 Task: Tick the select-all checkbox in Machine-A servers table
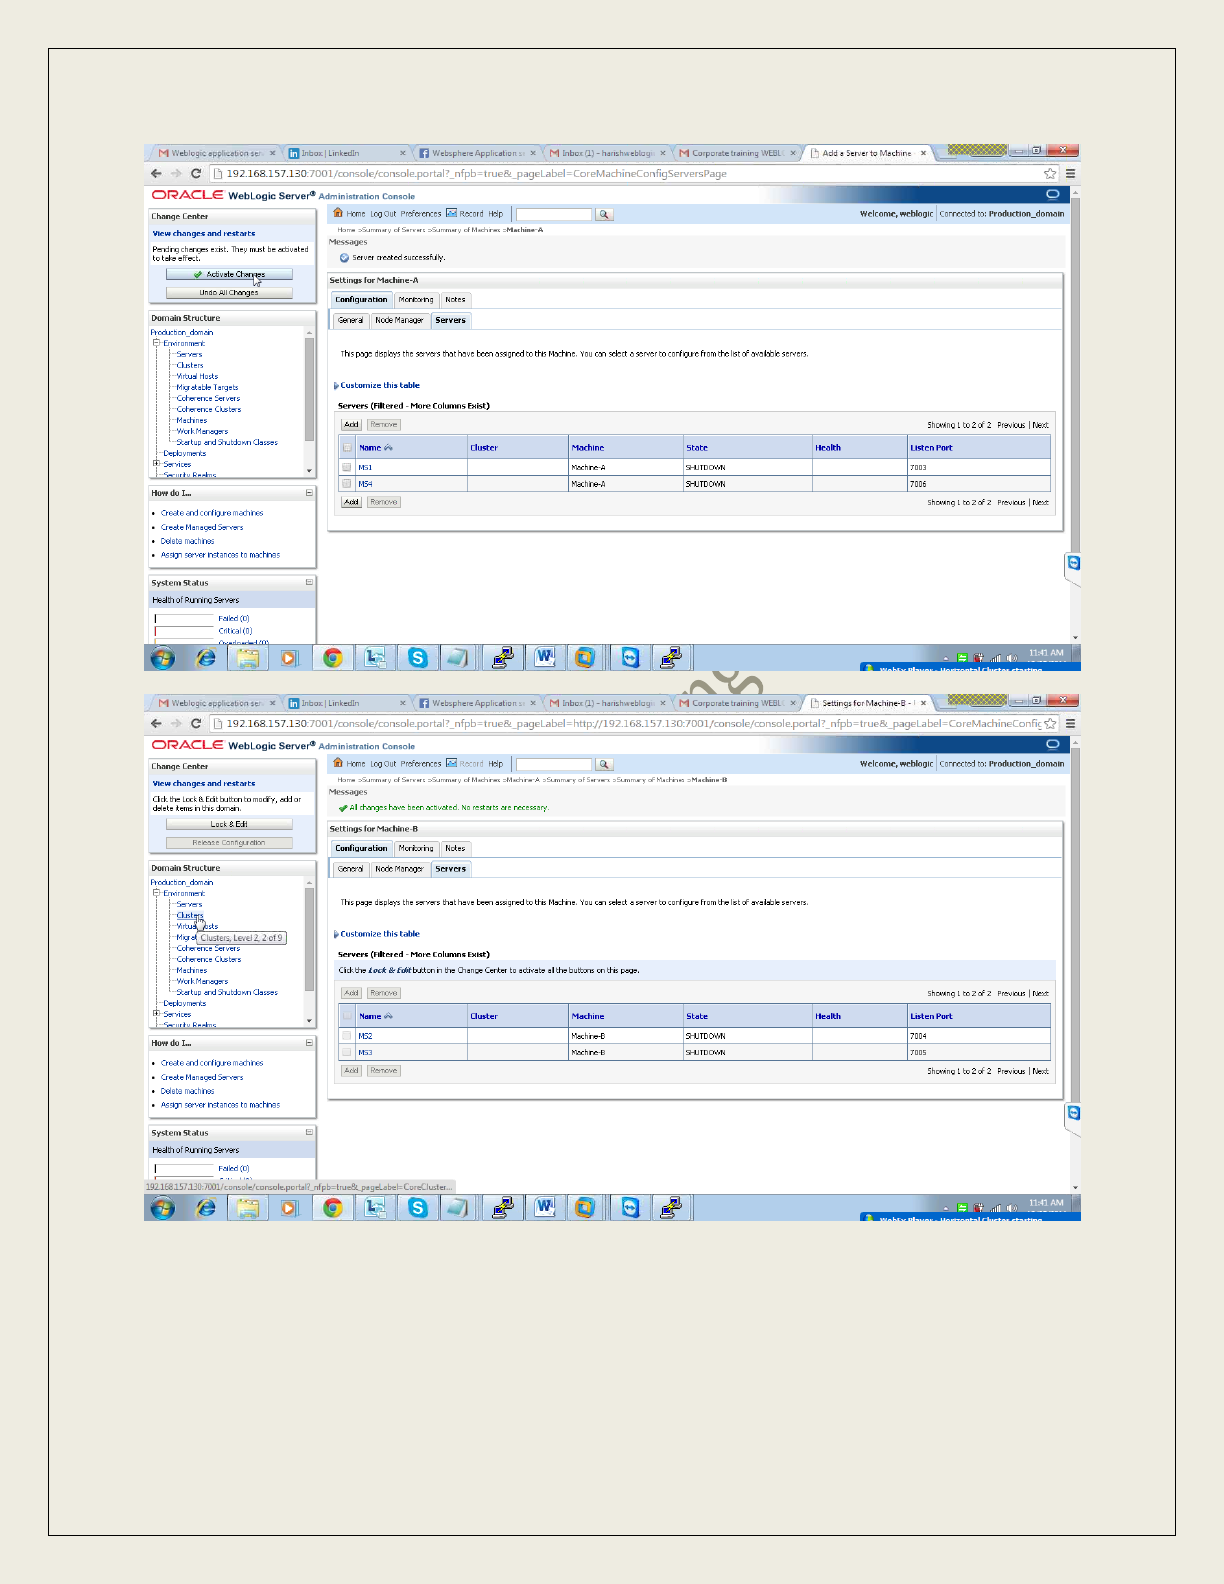pyautogui.click(x=347, y=448)
